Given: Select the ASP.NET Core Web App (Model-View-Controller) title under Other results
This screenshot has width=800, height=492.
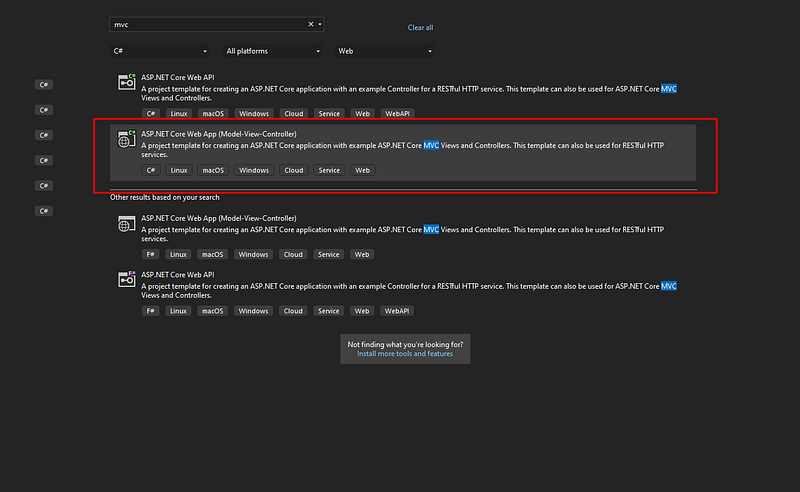Looking at the screenshot, I should (x=219, y=218).
